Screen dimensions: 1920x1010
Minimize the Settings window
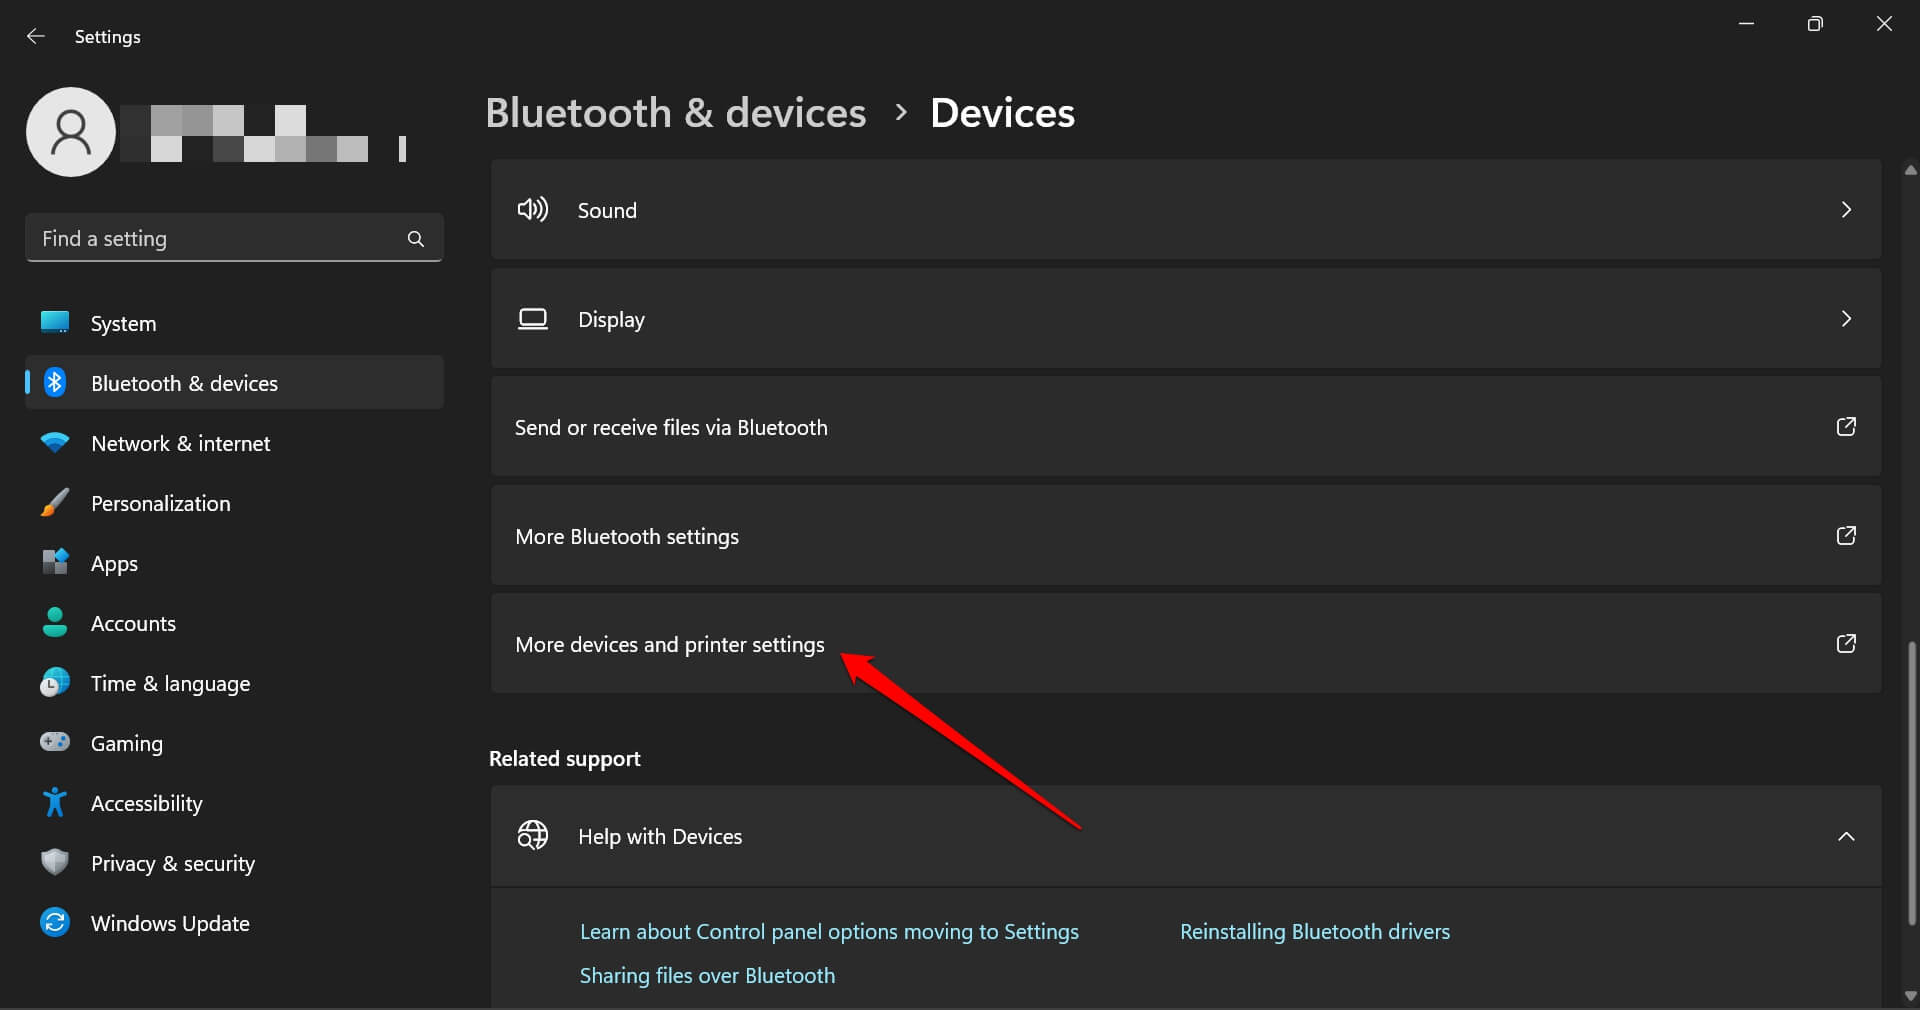coord(1746,24)
